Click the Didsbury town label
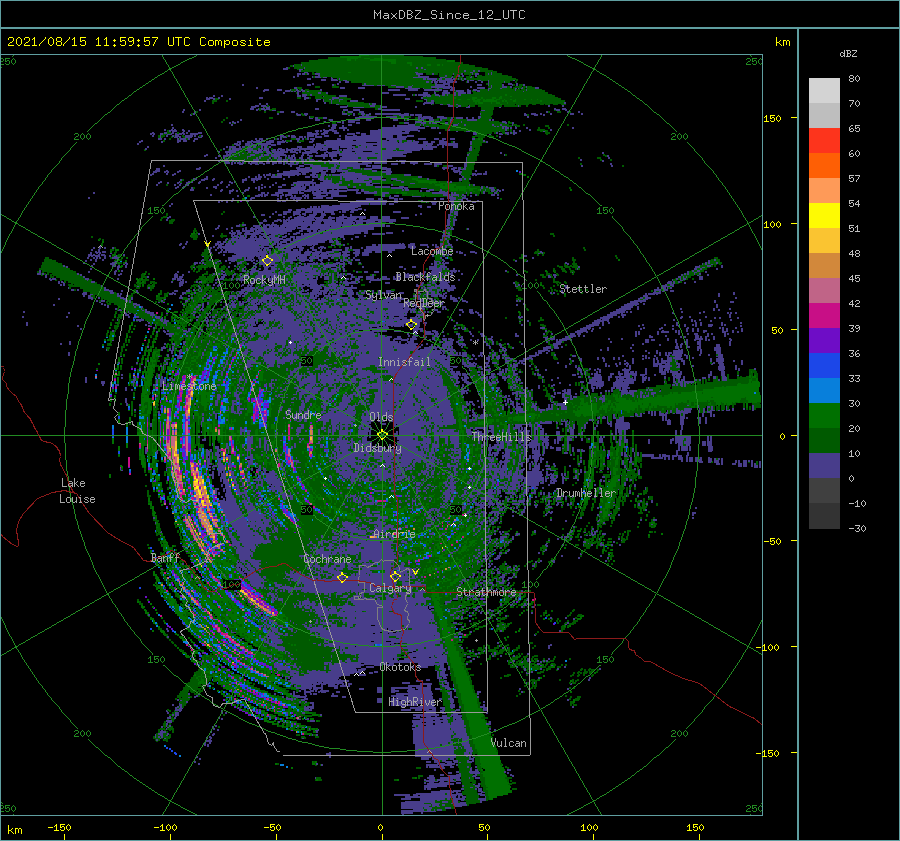This screenshot has width=900, height=841. (377, 448)
